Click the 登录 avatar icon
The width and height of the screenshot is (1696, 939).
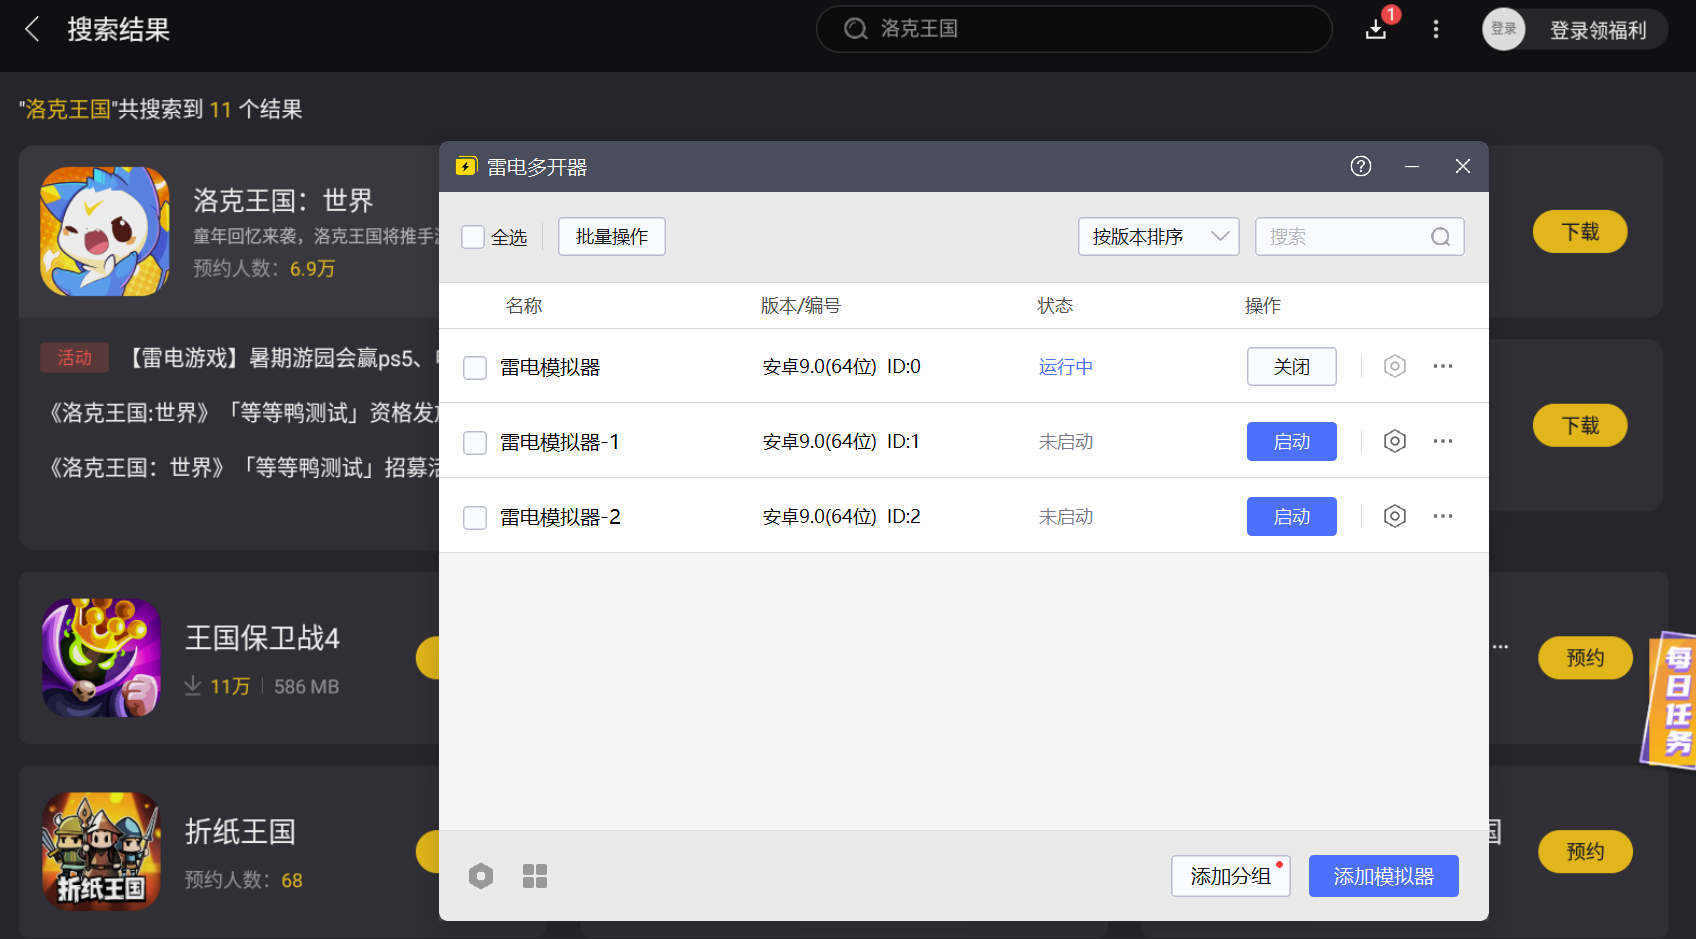pyautogui.click(x=1503, y=29)
